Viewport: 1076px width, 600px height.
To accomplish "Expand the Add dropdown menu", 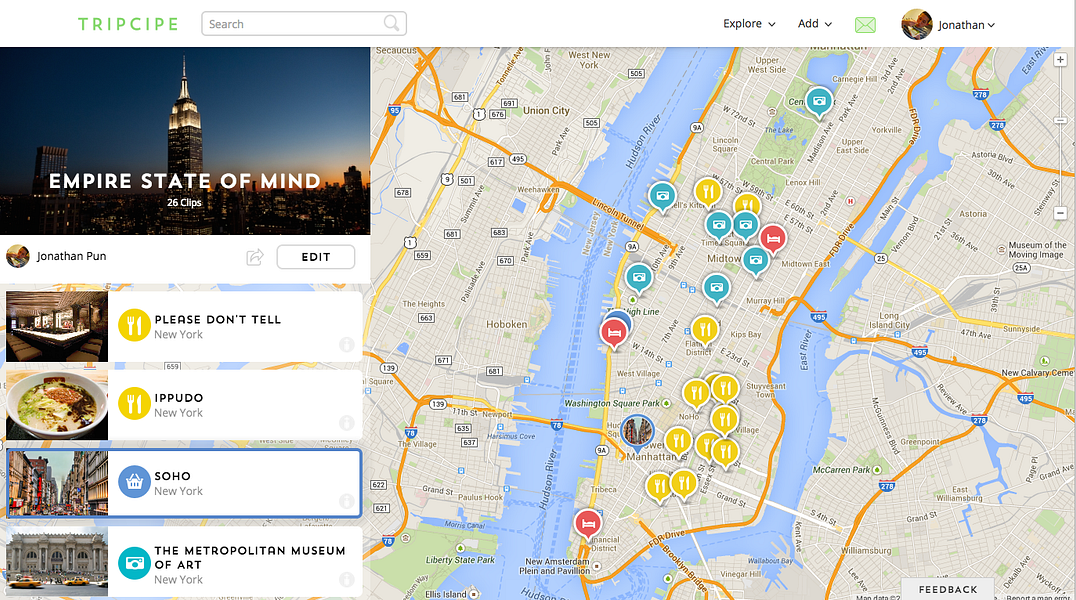I will coord(815,23).
